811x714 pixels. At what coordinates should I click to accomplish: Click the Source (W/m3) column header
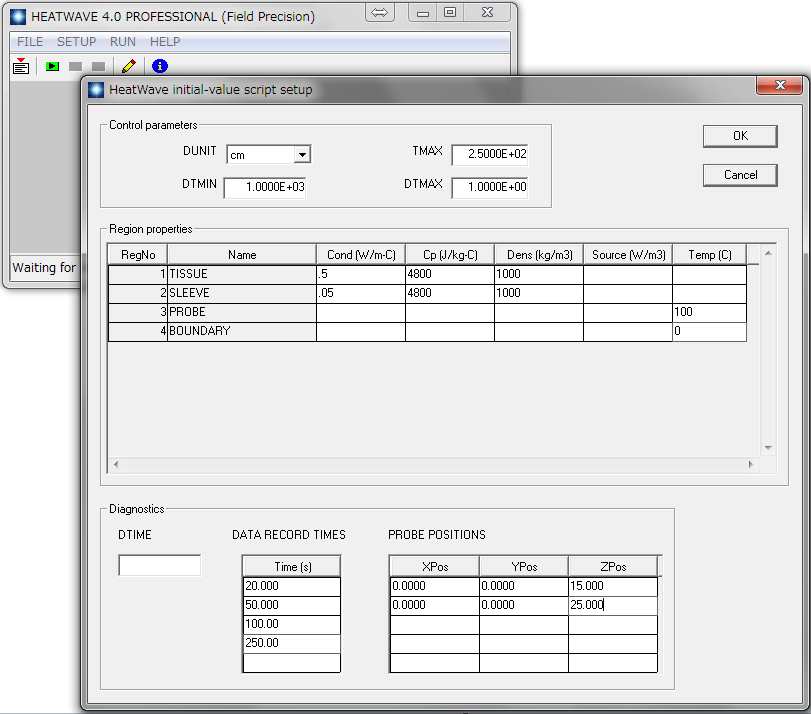tap(627, 255)
